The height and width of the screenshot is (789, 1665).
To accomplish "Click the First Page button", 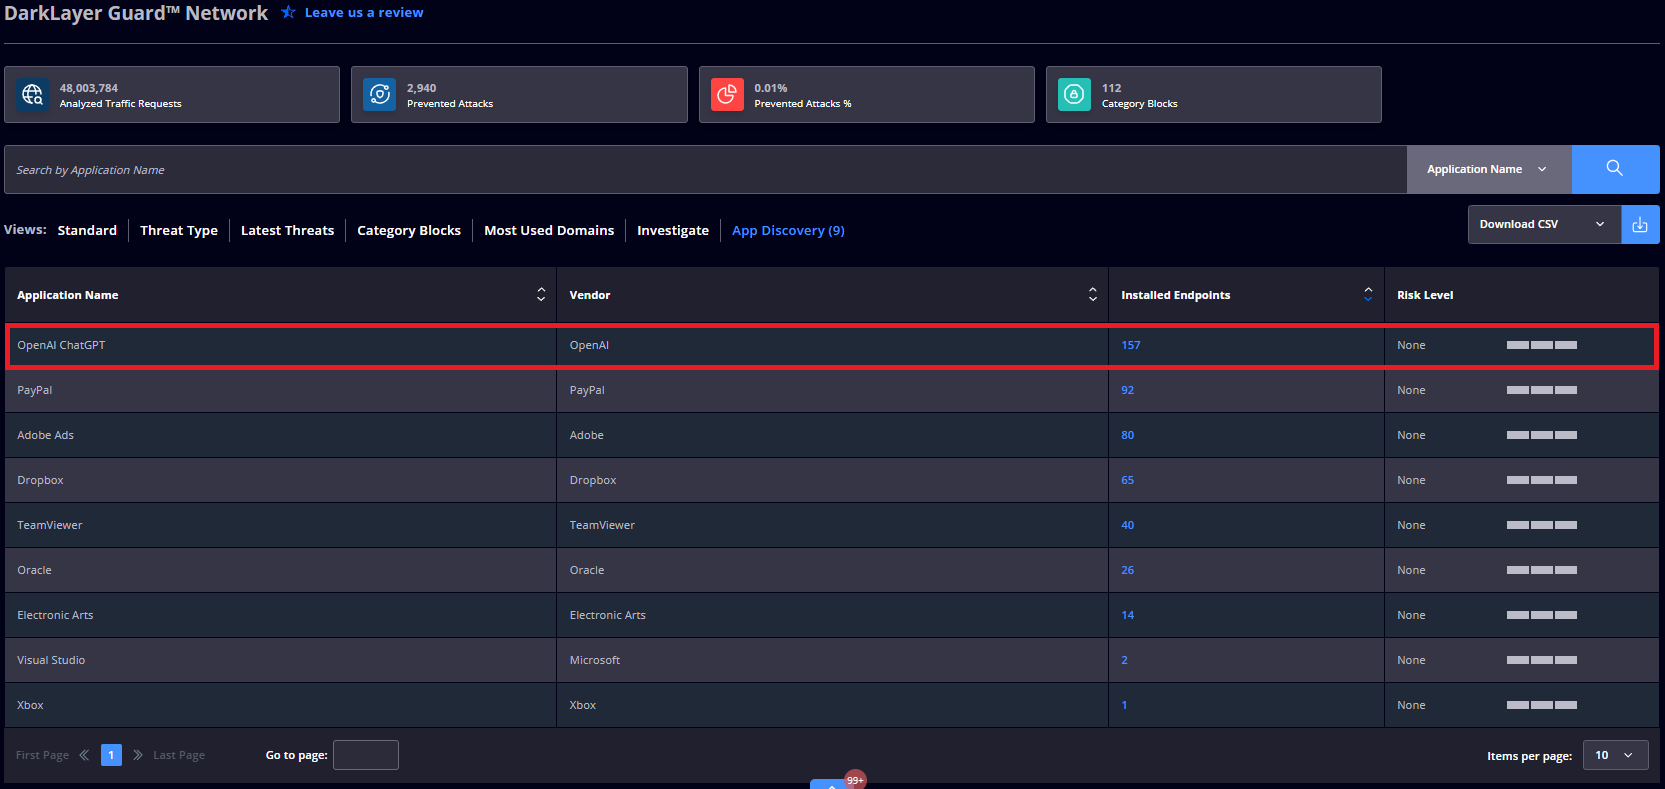I will pos(42,755).
